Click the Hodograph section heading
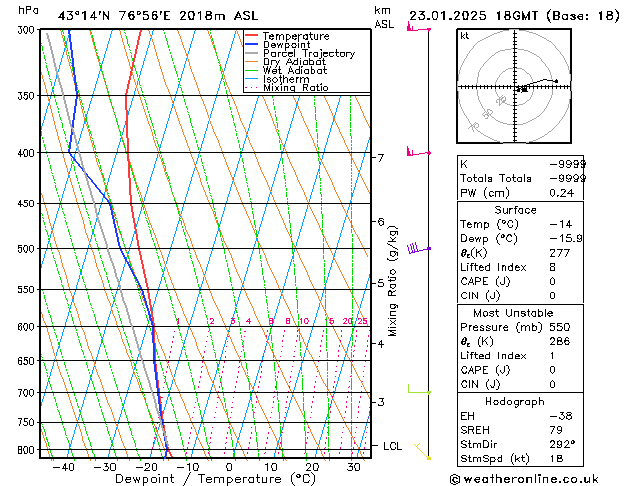Image resolution: width=629 pixels, height=486 pixels. pyautogui.click(x=515, y=402)
